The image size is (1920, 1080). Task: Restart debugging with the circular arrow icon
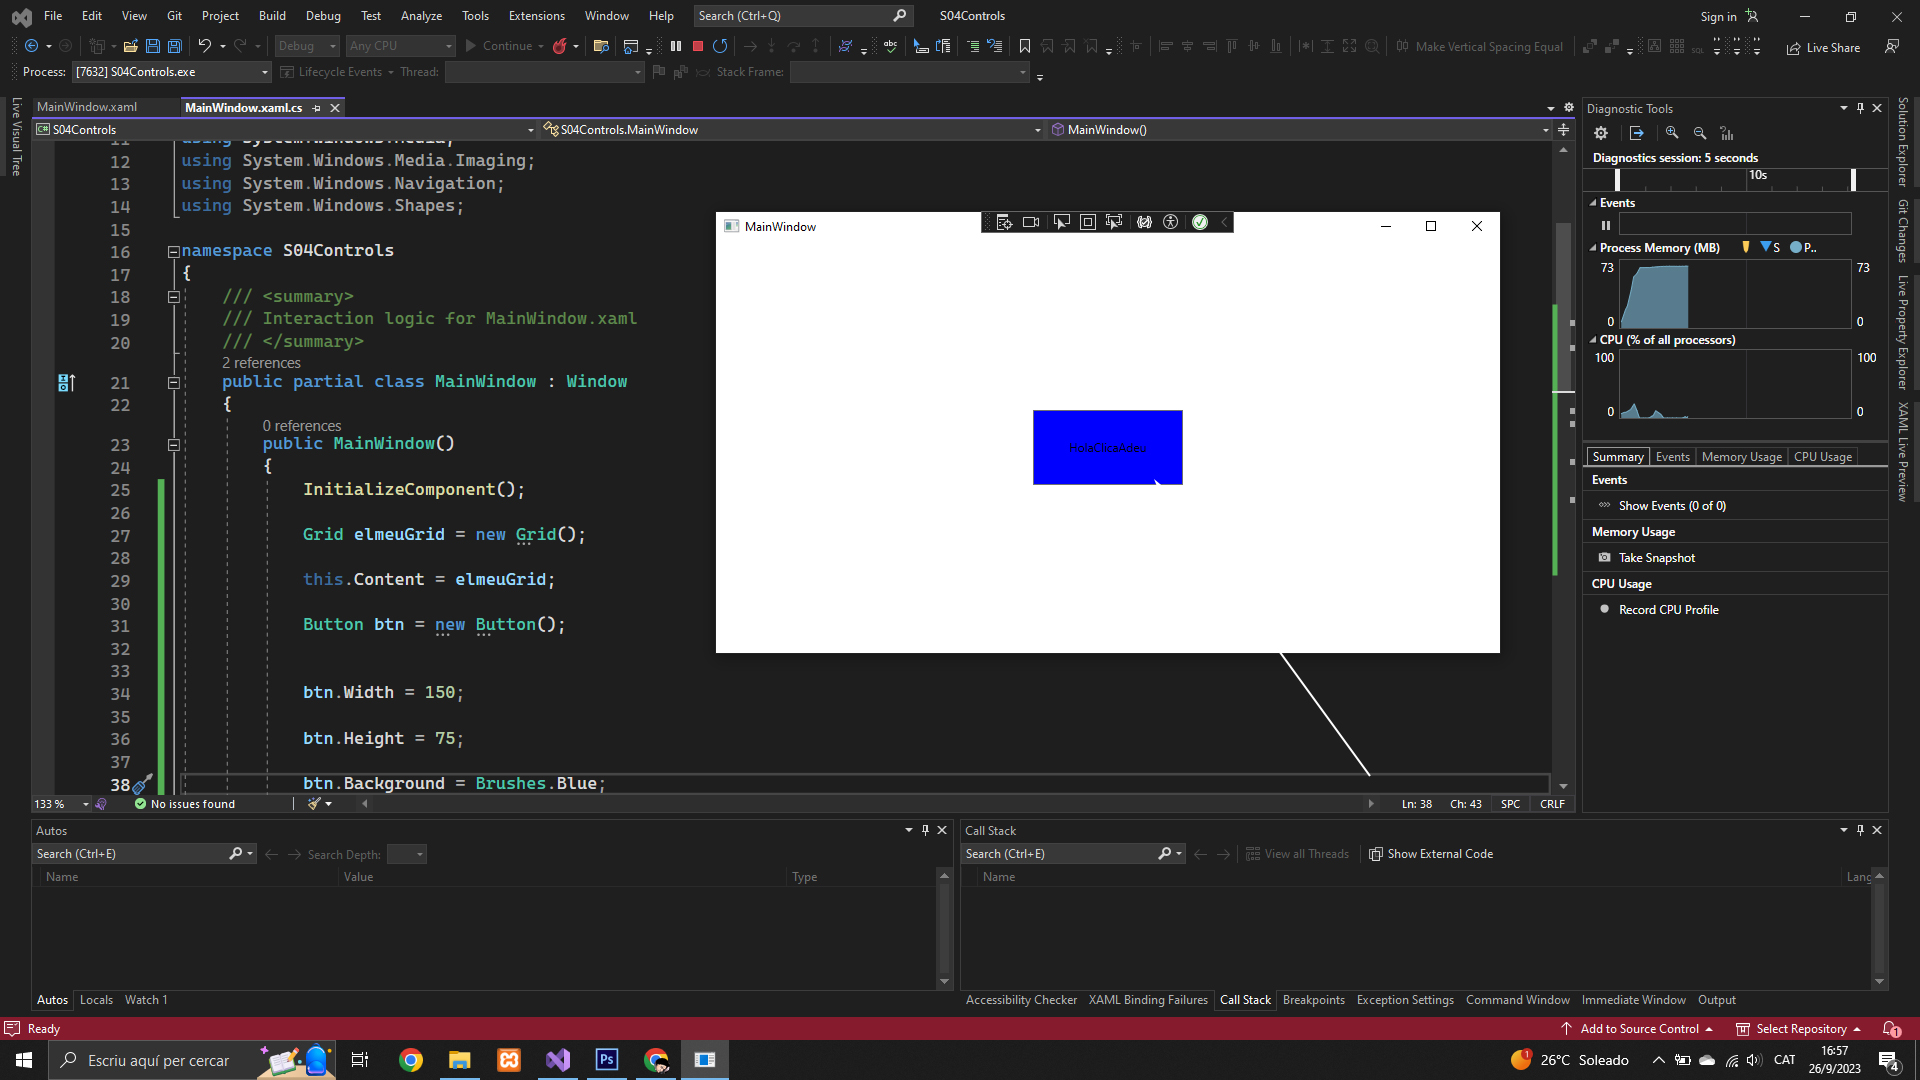[x=720, y=46]
